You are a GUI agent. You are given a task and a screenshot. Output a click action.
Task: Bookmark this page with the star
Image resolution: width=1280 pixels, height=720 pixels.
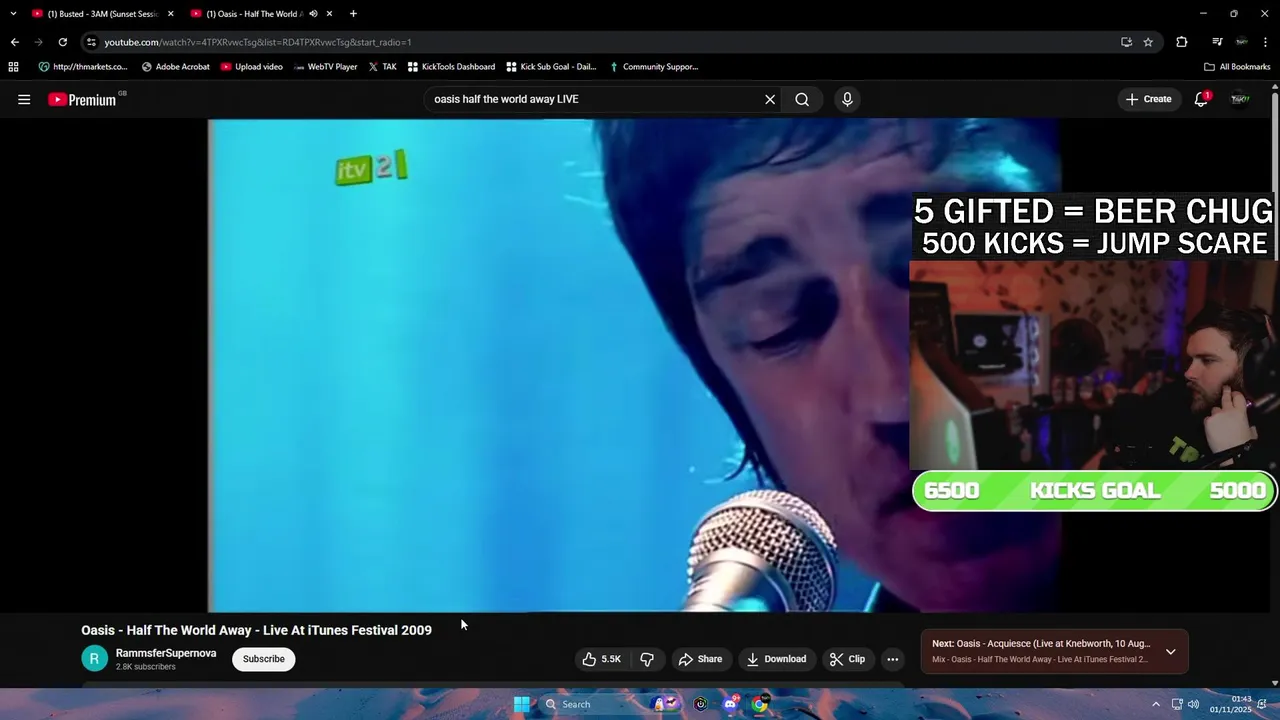click(x=1148, y=42)
